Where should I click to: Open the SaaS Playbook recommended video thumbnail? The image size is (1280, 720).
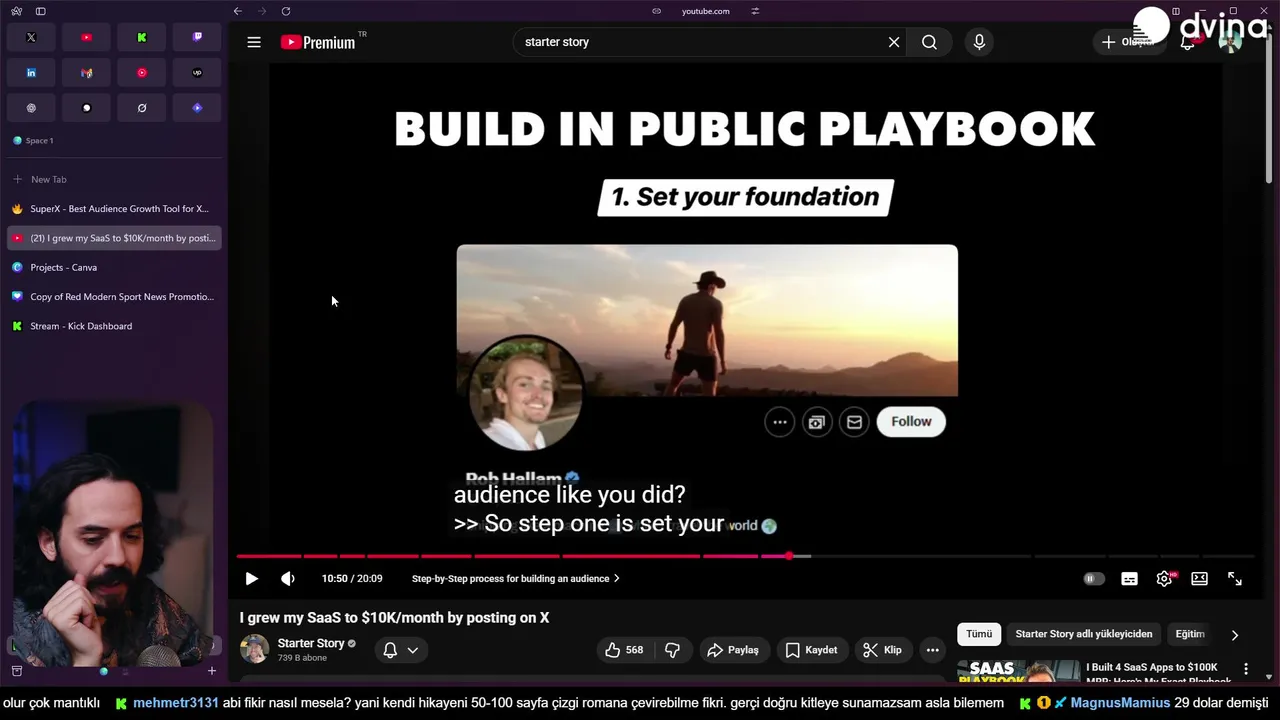click(1018, 671)
